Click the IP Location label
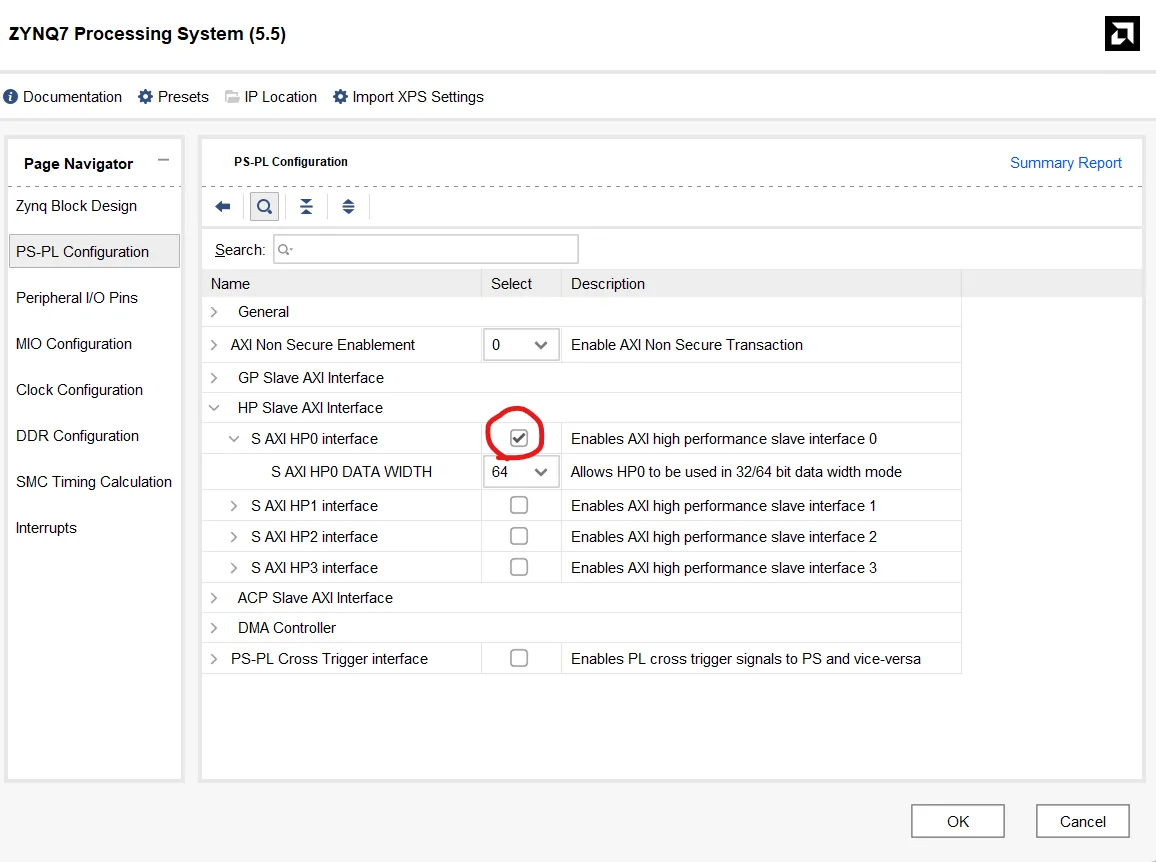Image resolution: width=1156 pixels, height=862 pixels. [280, 97]
